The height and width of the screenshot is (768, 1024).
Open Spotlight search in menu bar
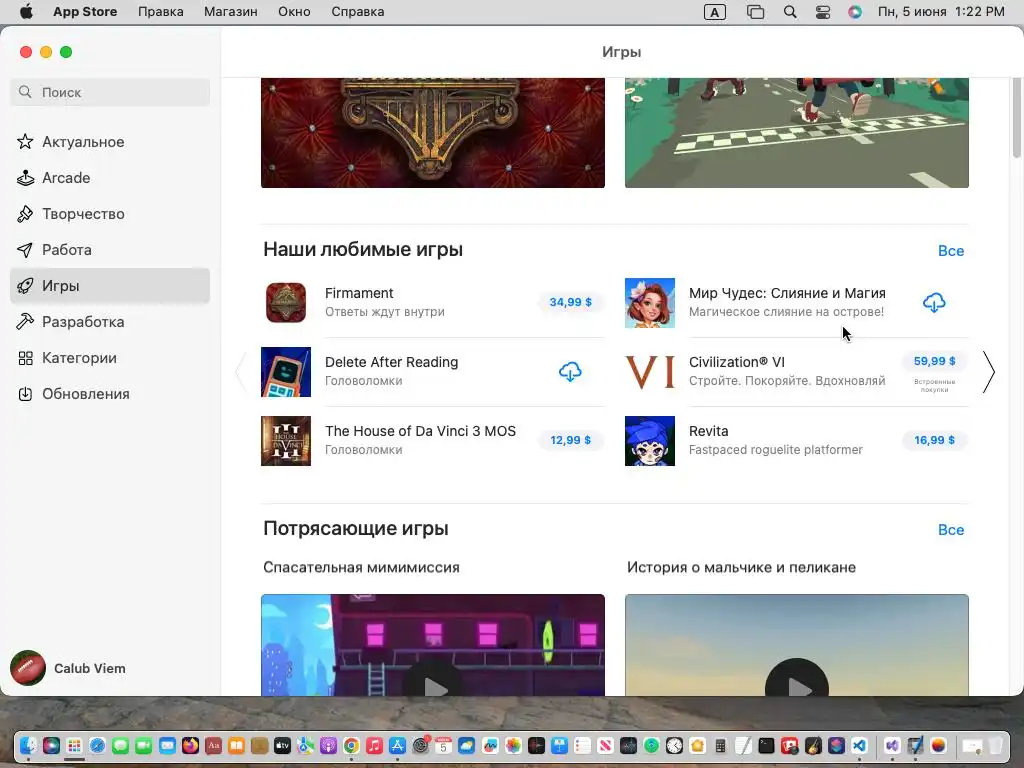[x=790, y=12]
